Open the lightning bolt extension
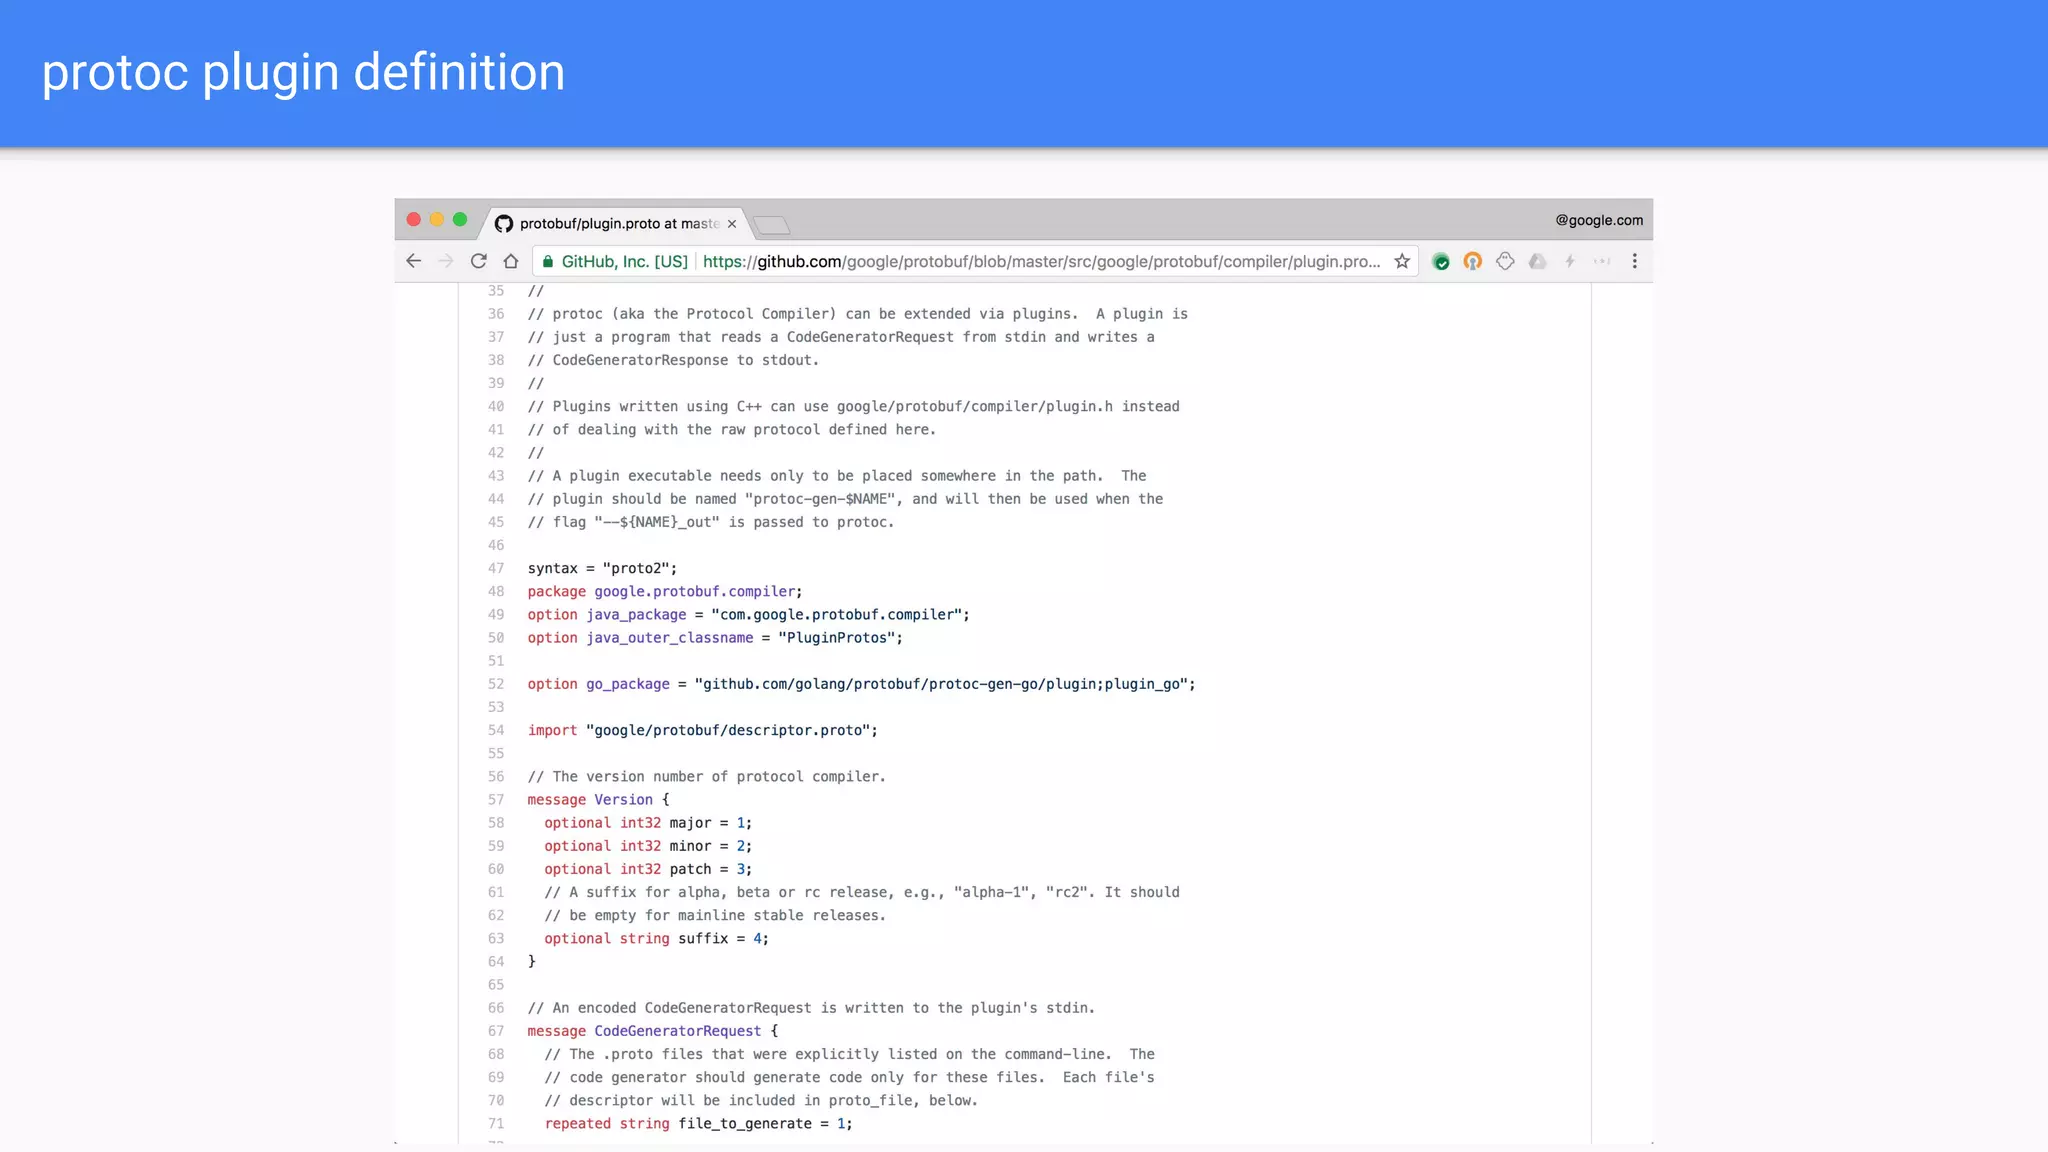Viewport: 2048px width, 1152px height. [x=1570, y=261]
